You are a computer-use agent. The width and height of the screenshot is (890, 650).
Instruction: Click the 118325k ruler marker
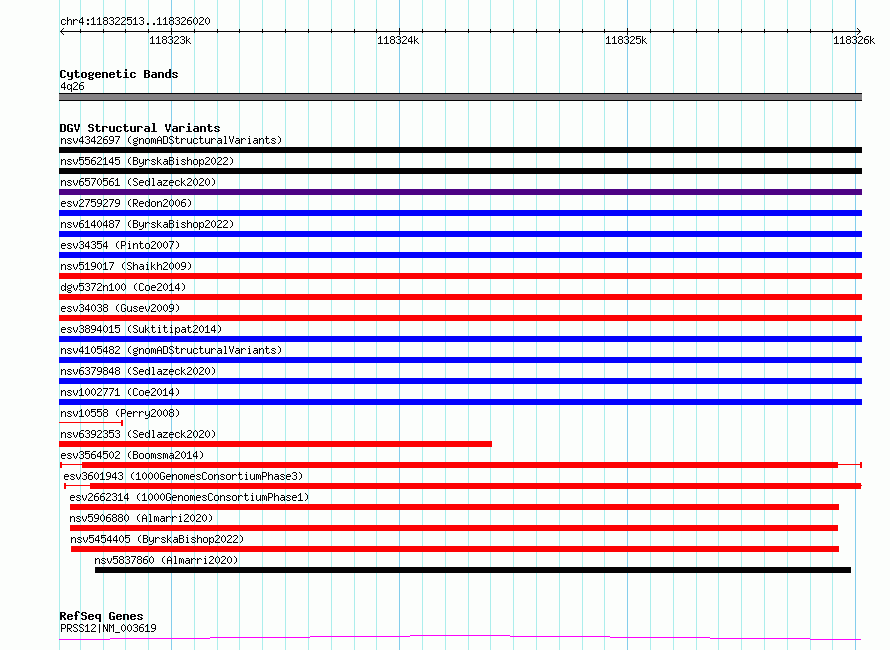click(626, 40)
